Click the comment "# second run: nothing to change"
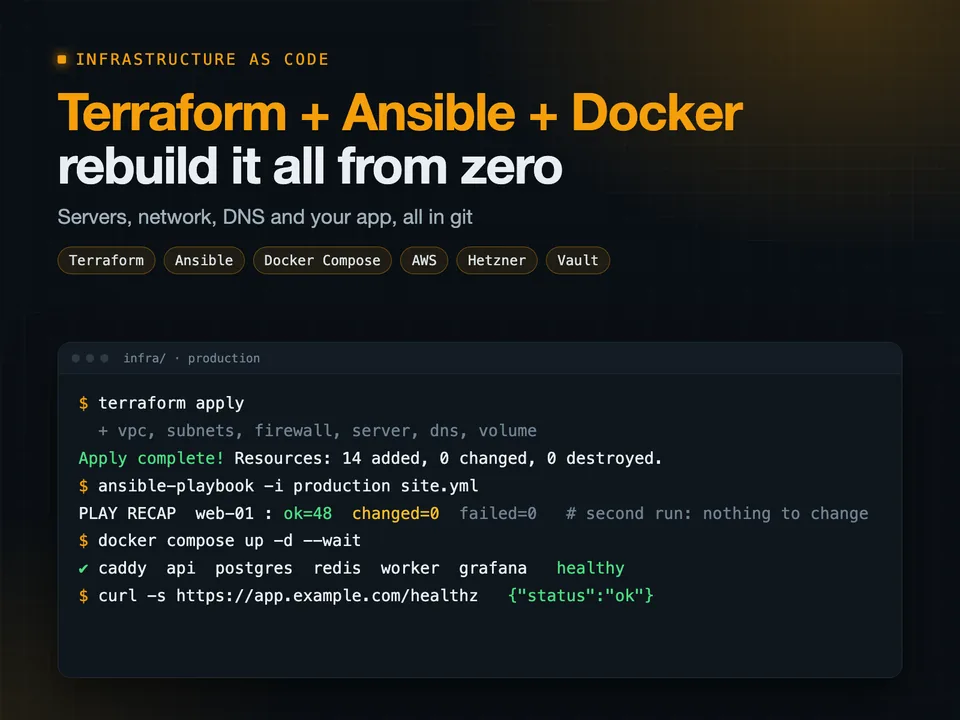This screenshot has height=720, width=960. tap(717, 513)
